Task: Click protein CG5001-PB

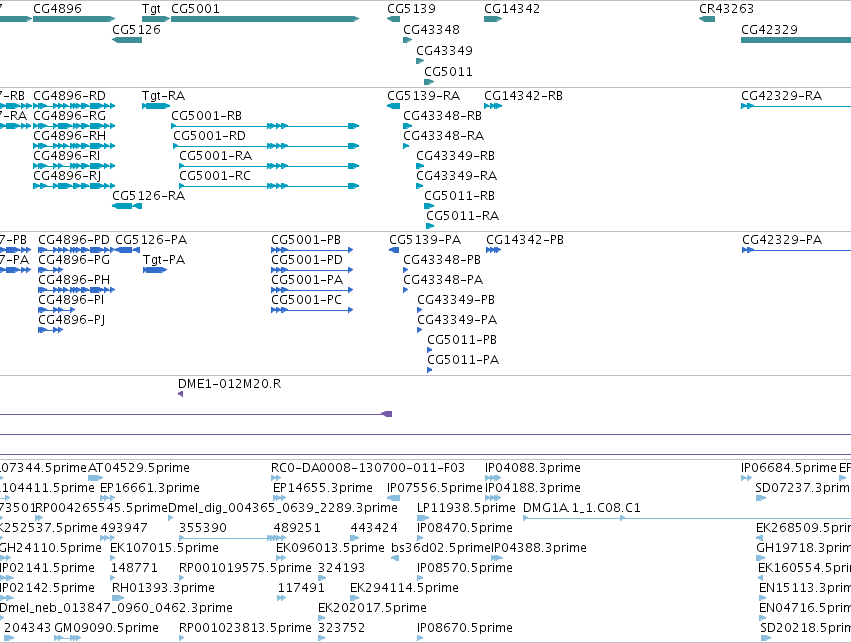Action: [306, 240]
